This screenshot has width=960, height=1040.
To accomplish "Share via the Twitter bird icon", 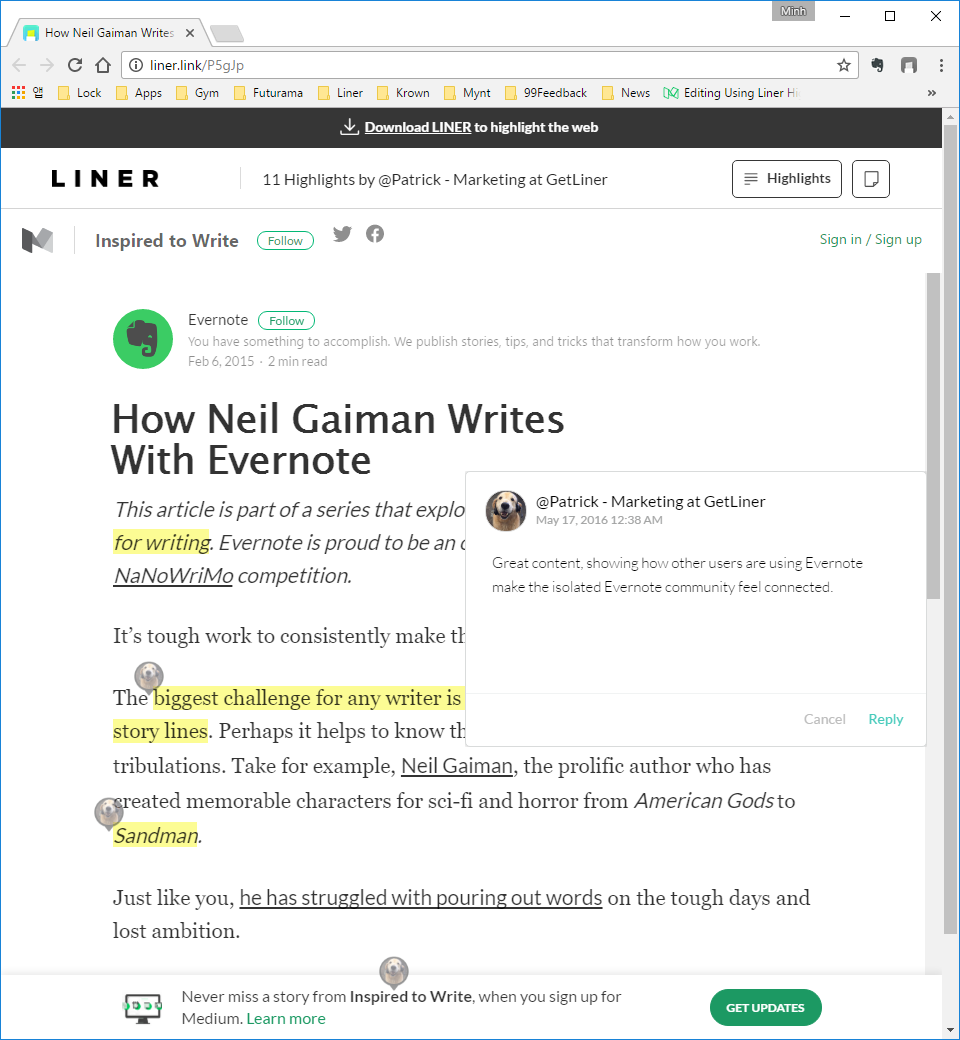I will pos(342,234).
